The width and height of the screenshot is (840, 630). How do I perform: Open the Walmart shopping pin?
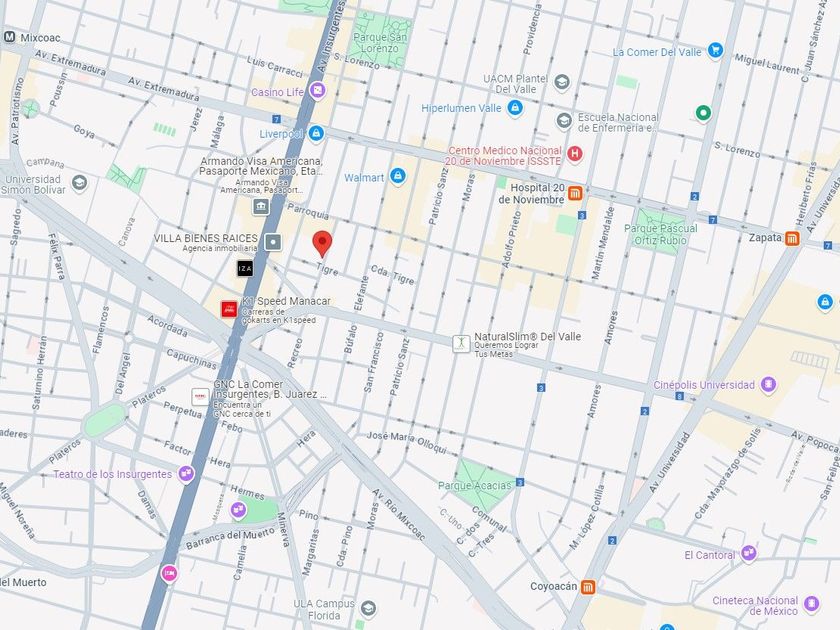tap(398, 176)
